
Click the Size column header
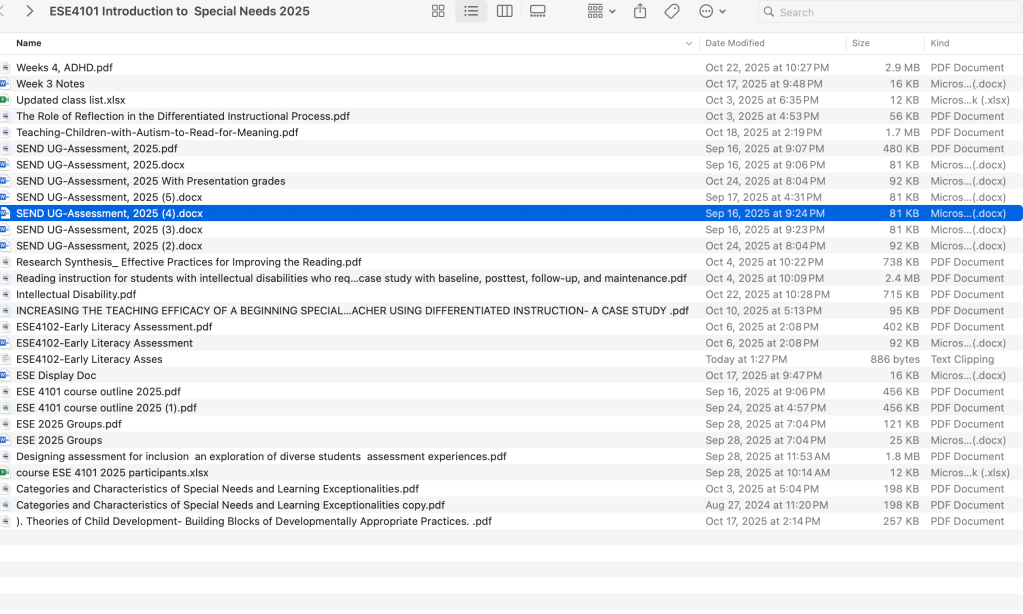(861, 43)
